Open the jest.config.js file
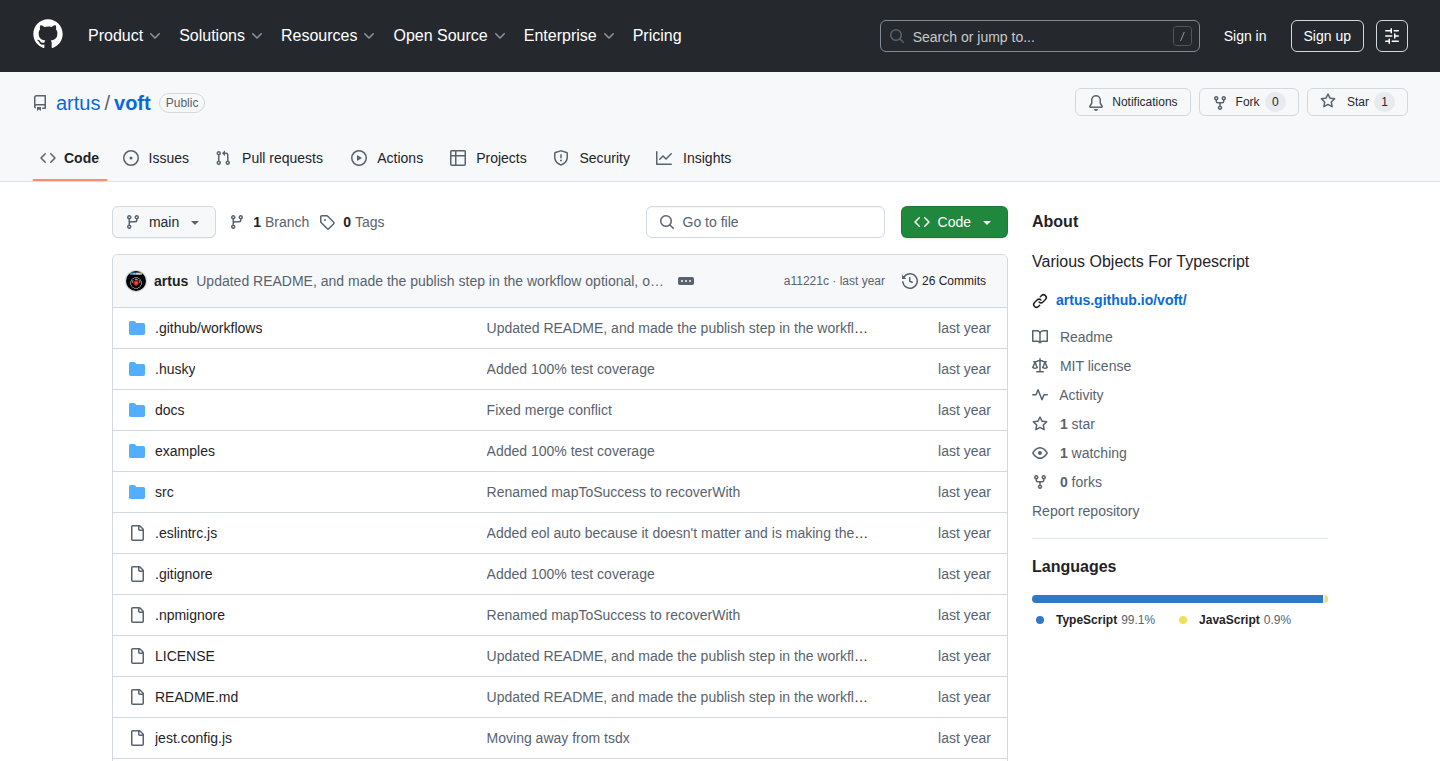 pyautogui.click(x=193, y=738)
